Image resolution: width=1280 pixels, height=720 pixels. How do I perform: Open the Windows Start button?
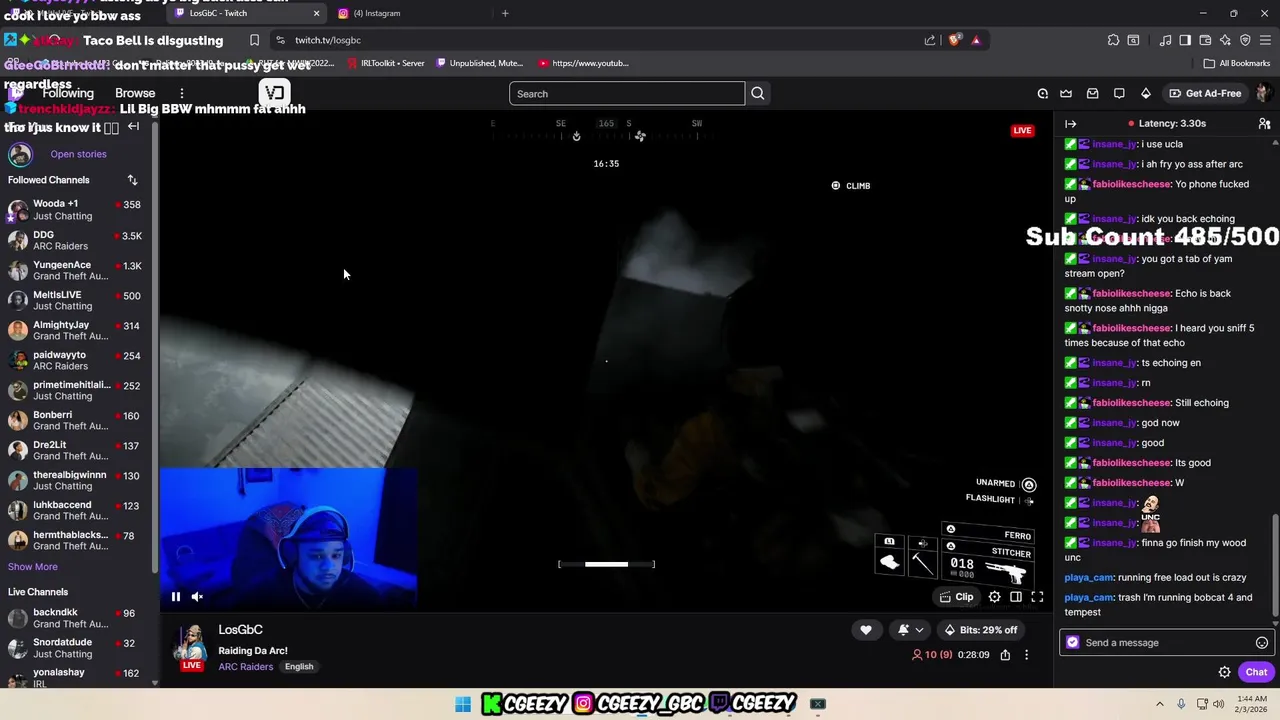(x=462, y=704)
